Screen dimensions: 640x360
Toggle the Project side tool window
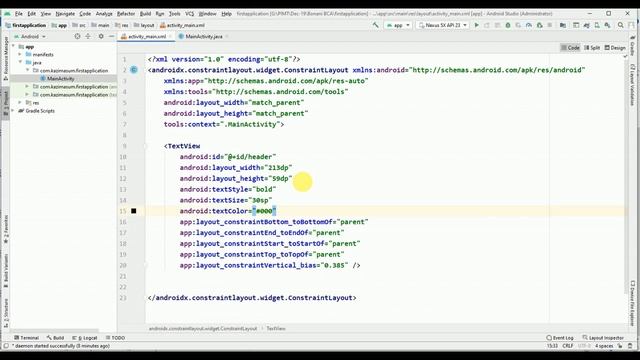[6, 103]
